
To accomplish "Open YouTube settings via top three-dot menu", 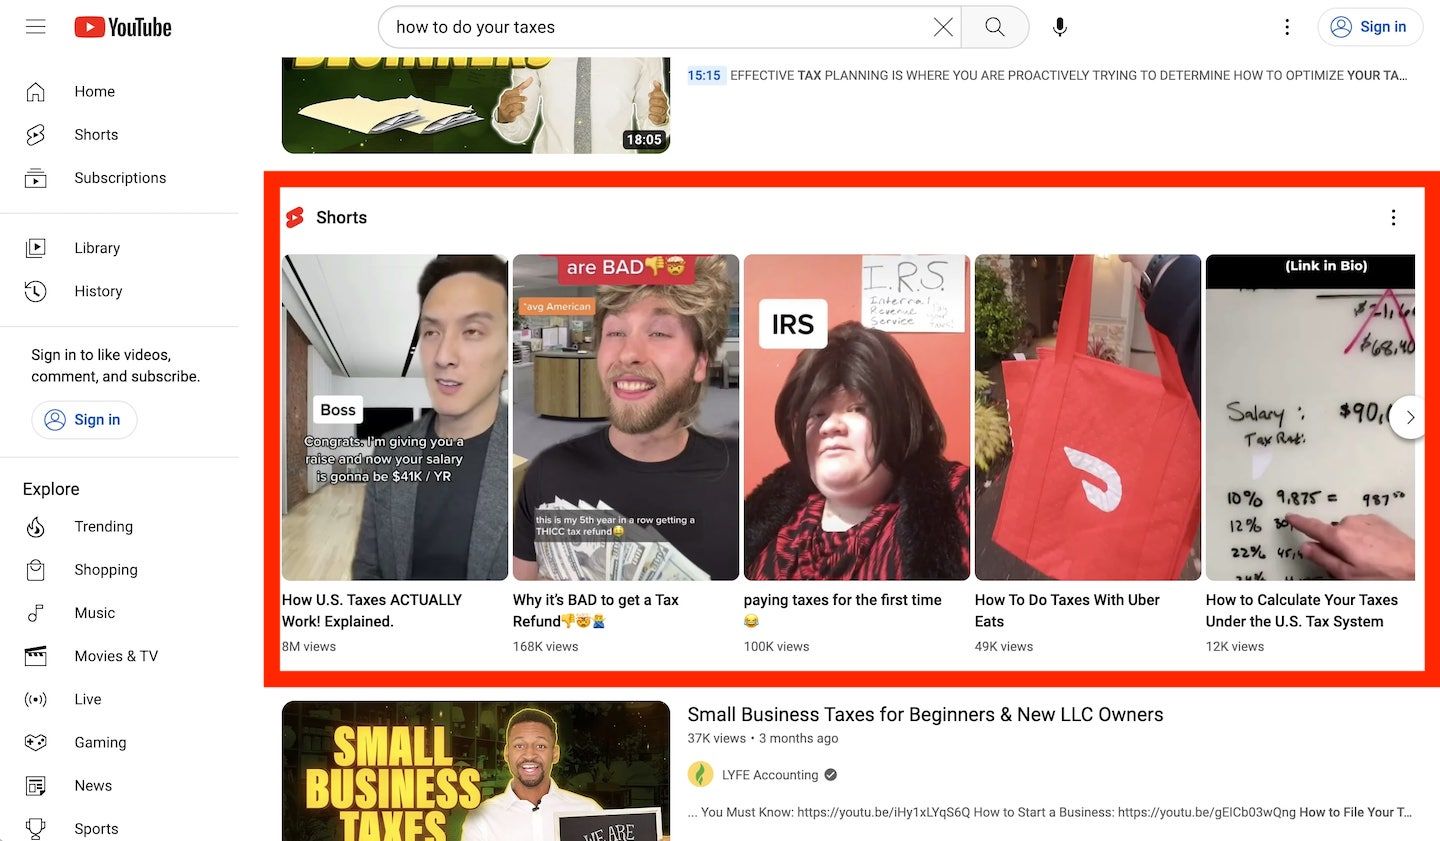I will coord(1286,27).
